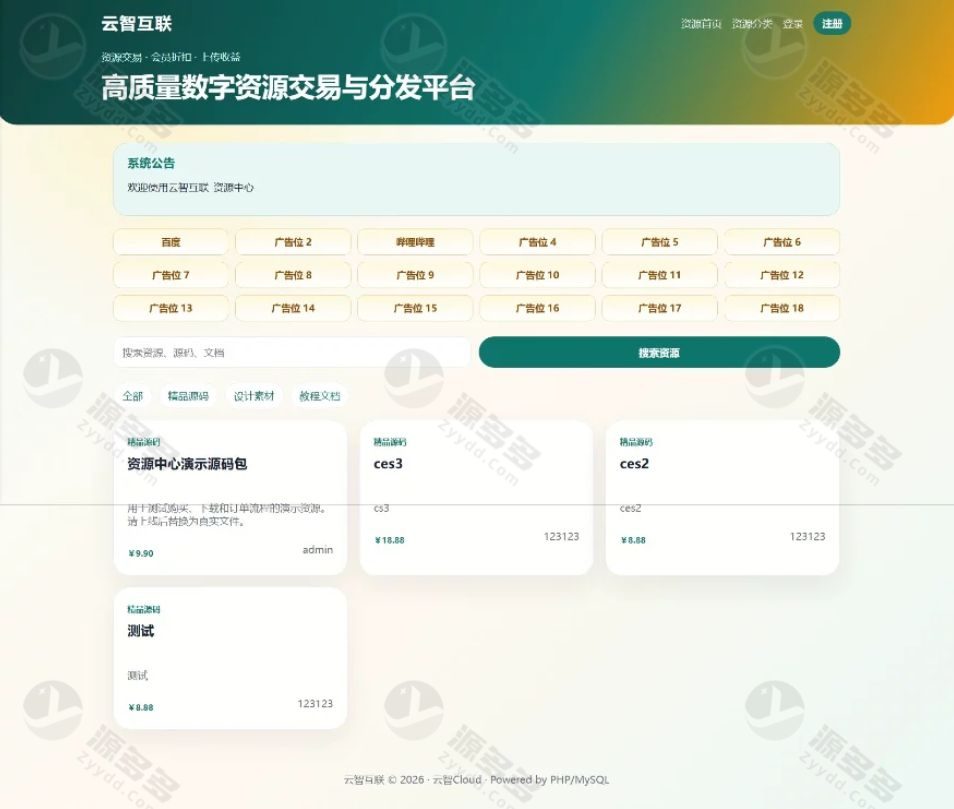The image size is (954, 809).
Task: Open 资源分类 in top navigation
Action: [752, 24]
